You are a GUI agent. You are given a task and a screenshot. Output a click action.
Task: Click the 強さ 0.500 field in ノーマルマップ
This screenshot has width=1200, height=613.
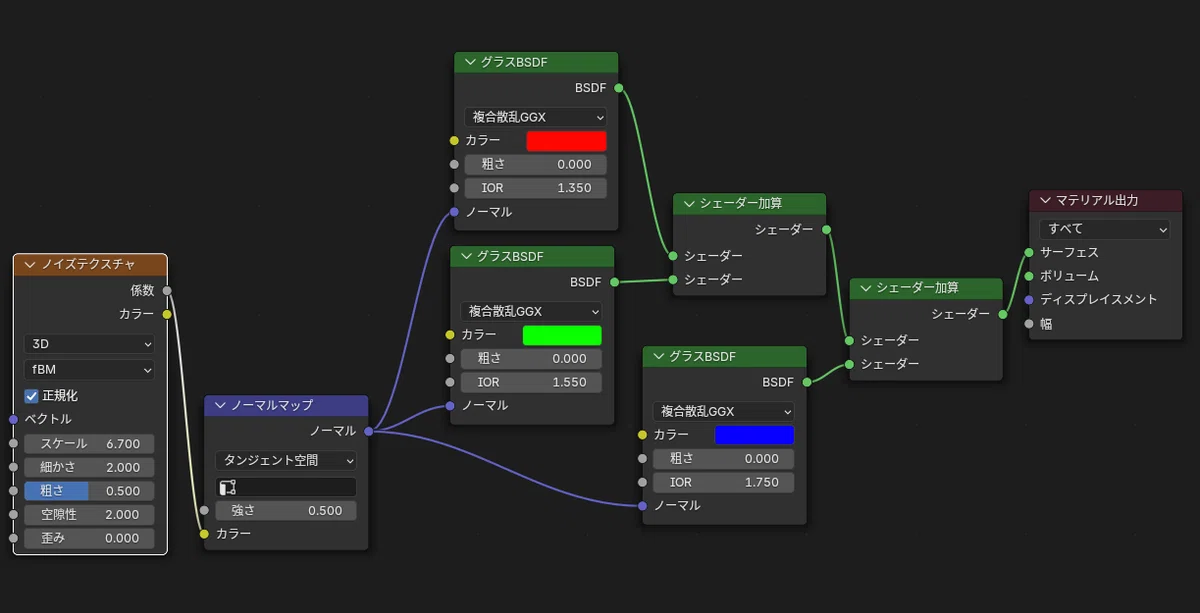286,510
